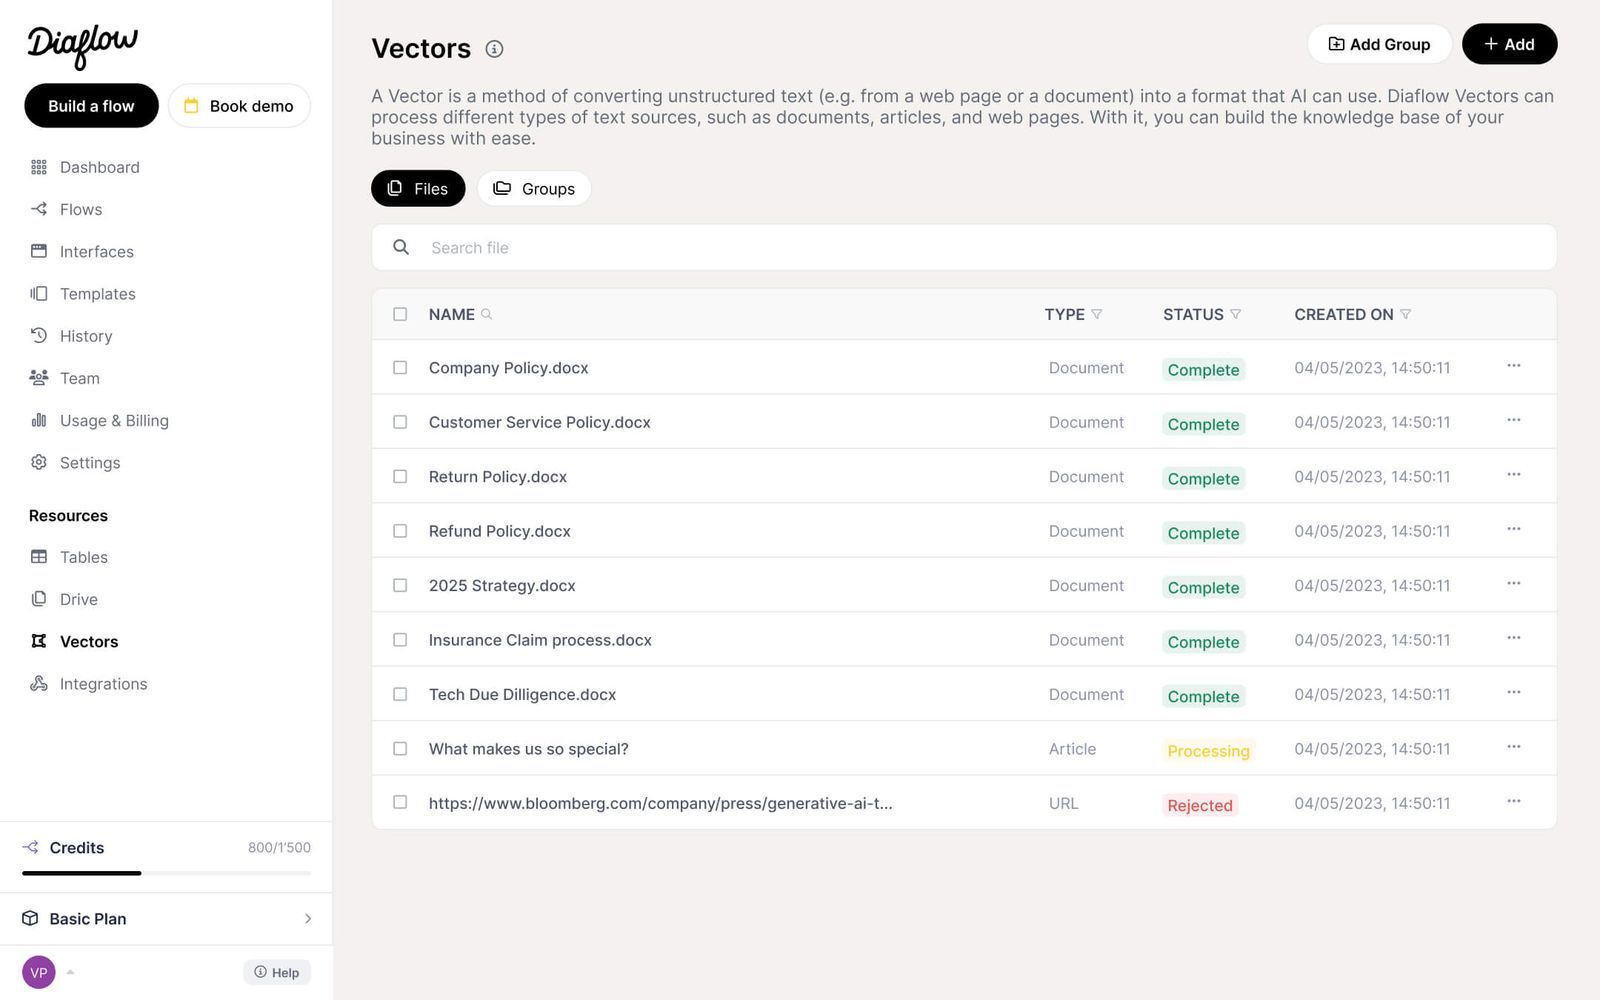Switch to the Groups tab
This screenshot has width=1600, height=1000.
tap(534, 188)
